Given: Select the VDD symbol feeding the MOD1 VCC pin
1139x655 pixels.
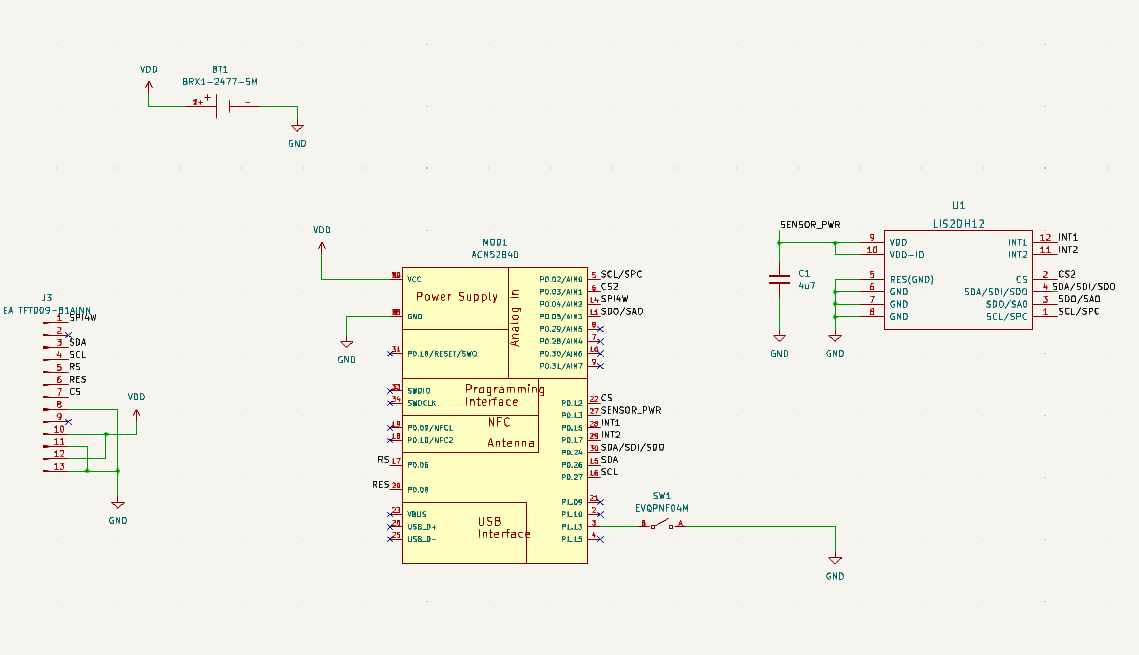Looking at the screenshot, I should click(x=321, y=240).
